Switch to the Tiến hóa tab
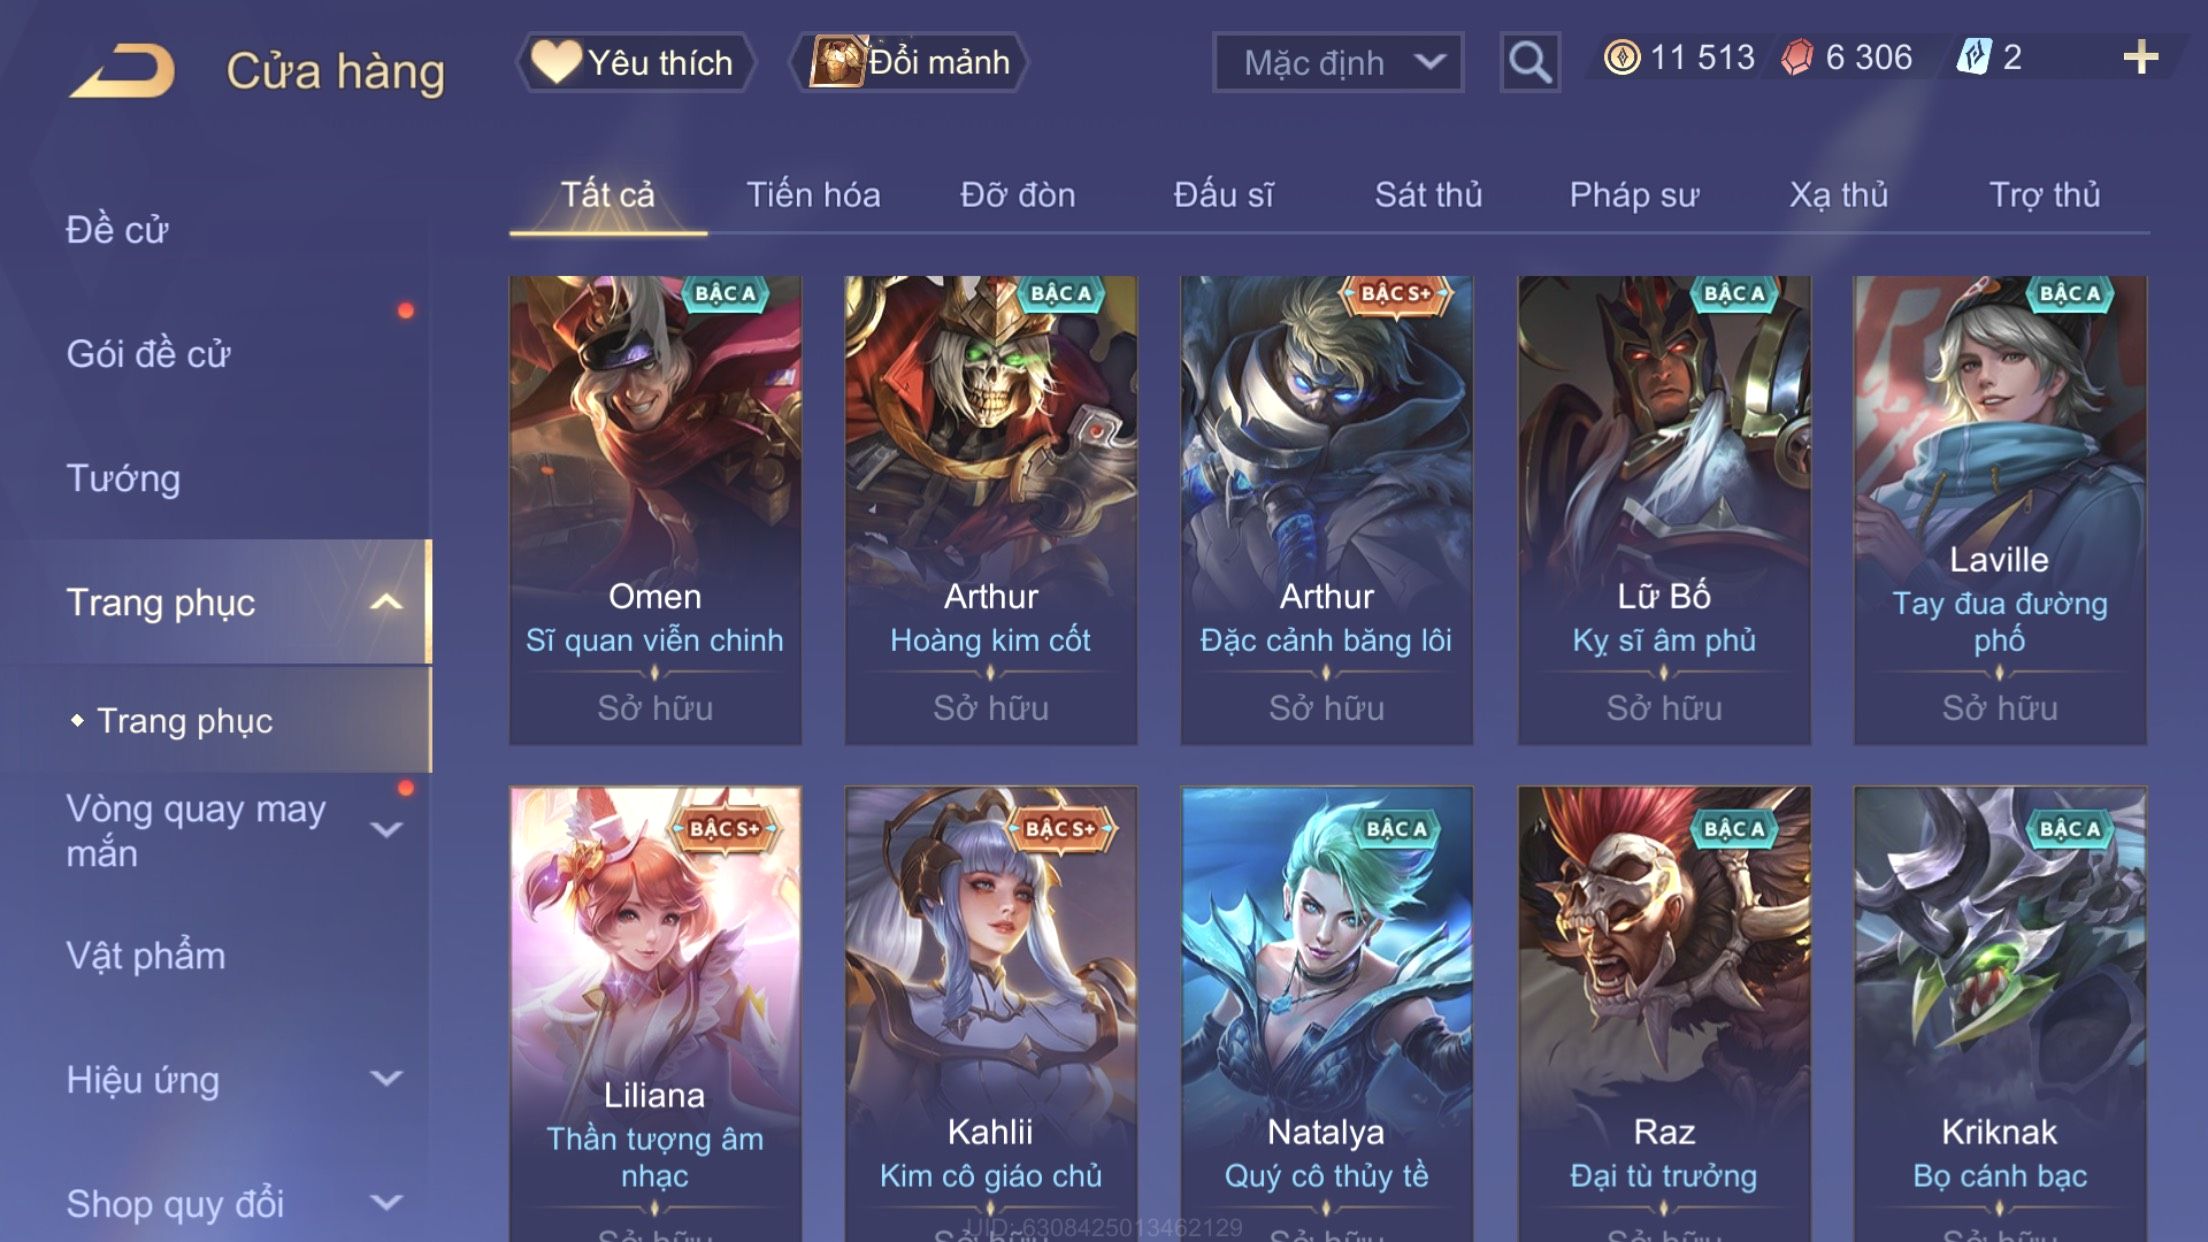The height and width of the screenshot is (1242, 2208). 813,194
